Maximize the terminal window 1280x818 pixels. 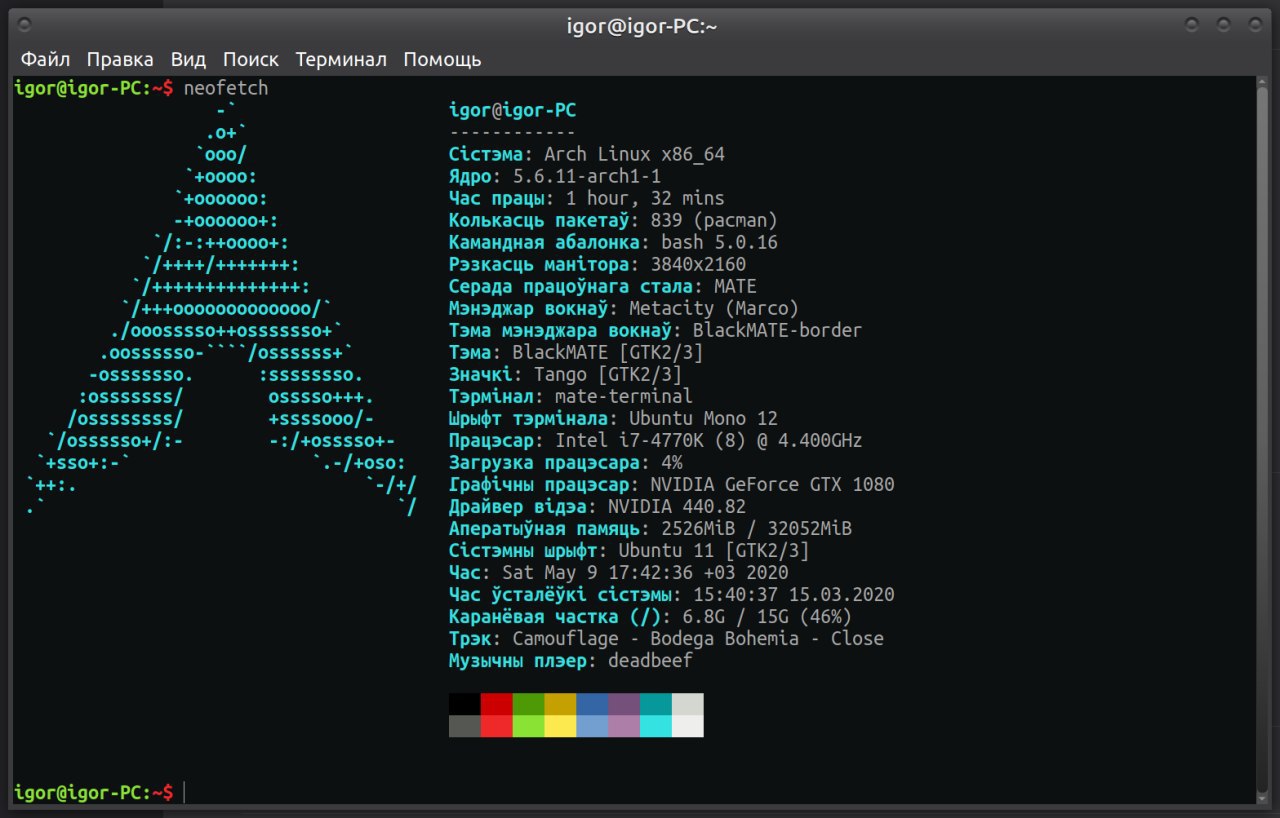1223,24
